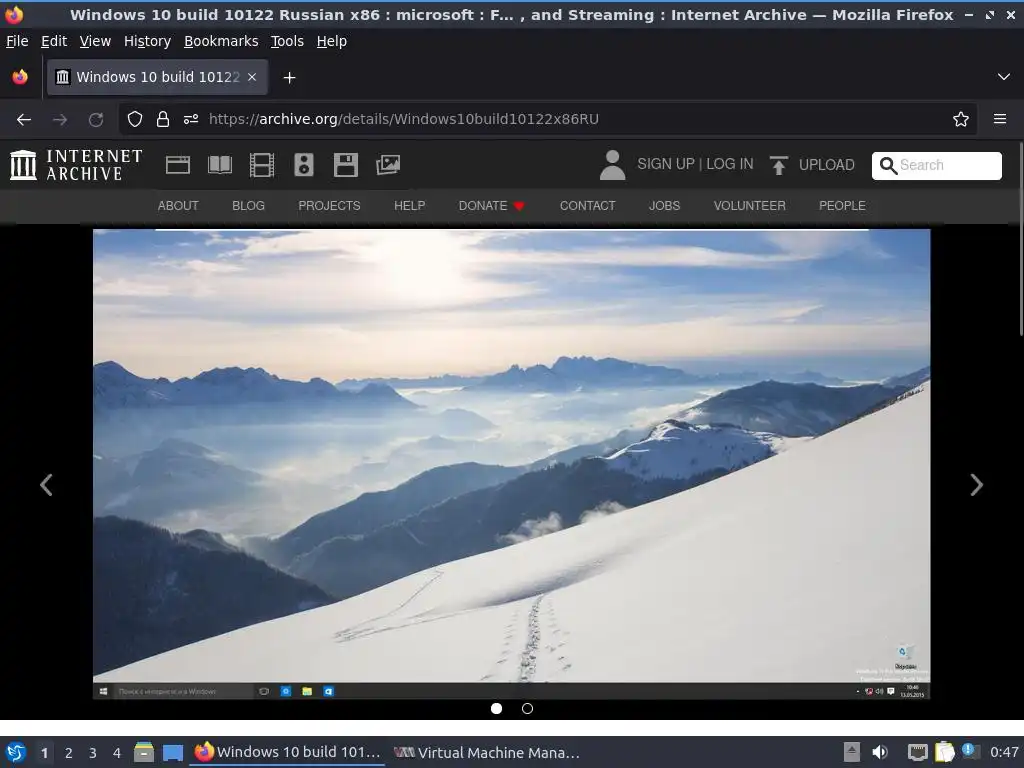Open the Texts book icon
The height and width of the screenshot is (768, 1024).
coord(219,165)
